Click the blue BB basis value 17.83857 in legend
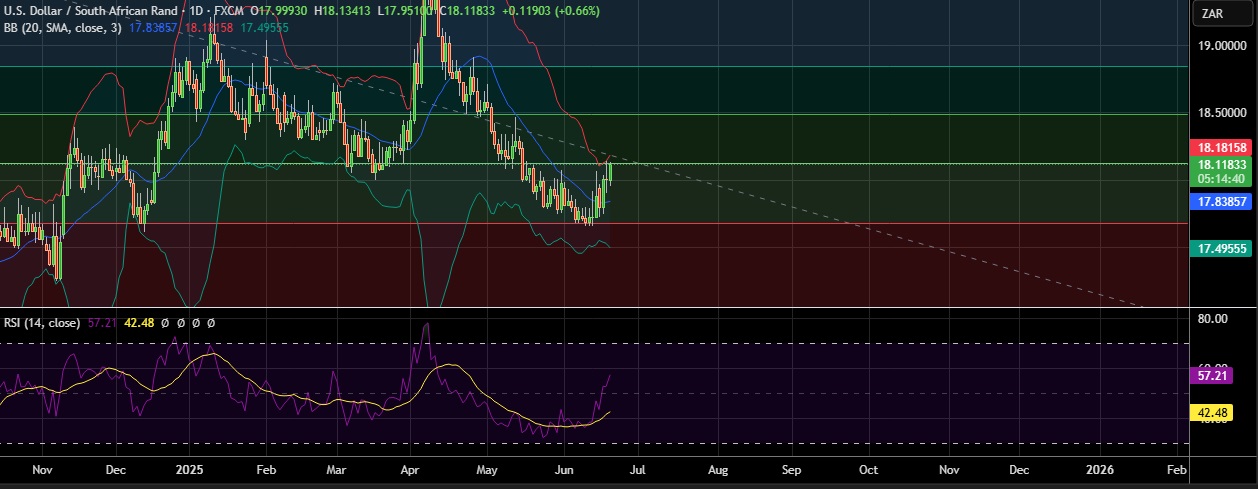The height and width of the screenshot is (489, 1258). (x=154, y=28)
